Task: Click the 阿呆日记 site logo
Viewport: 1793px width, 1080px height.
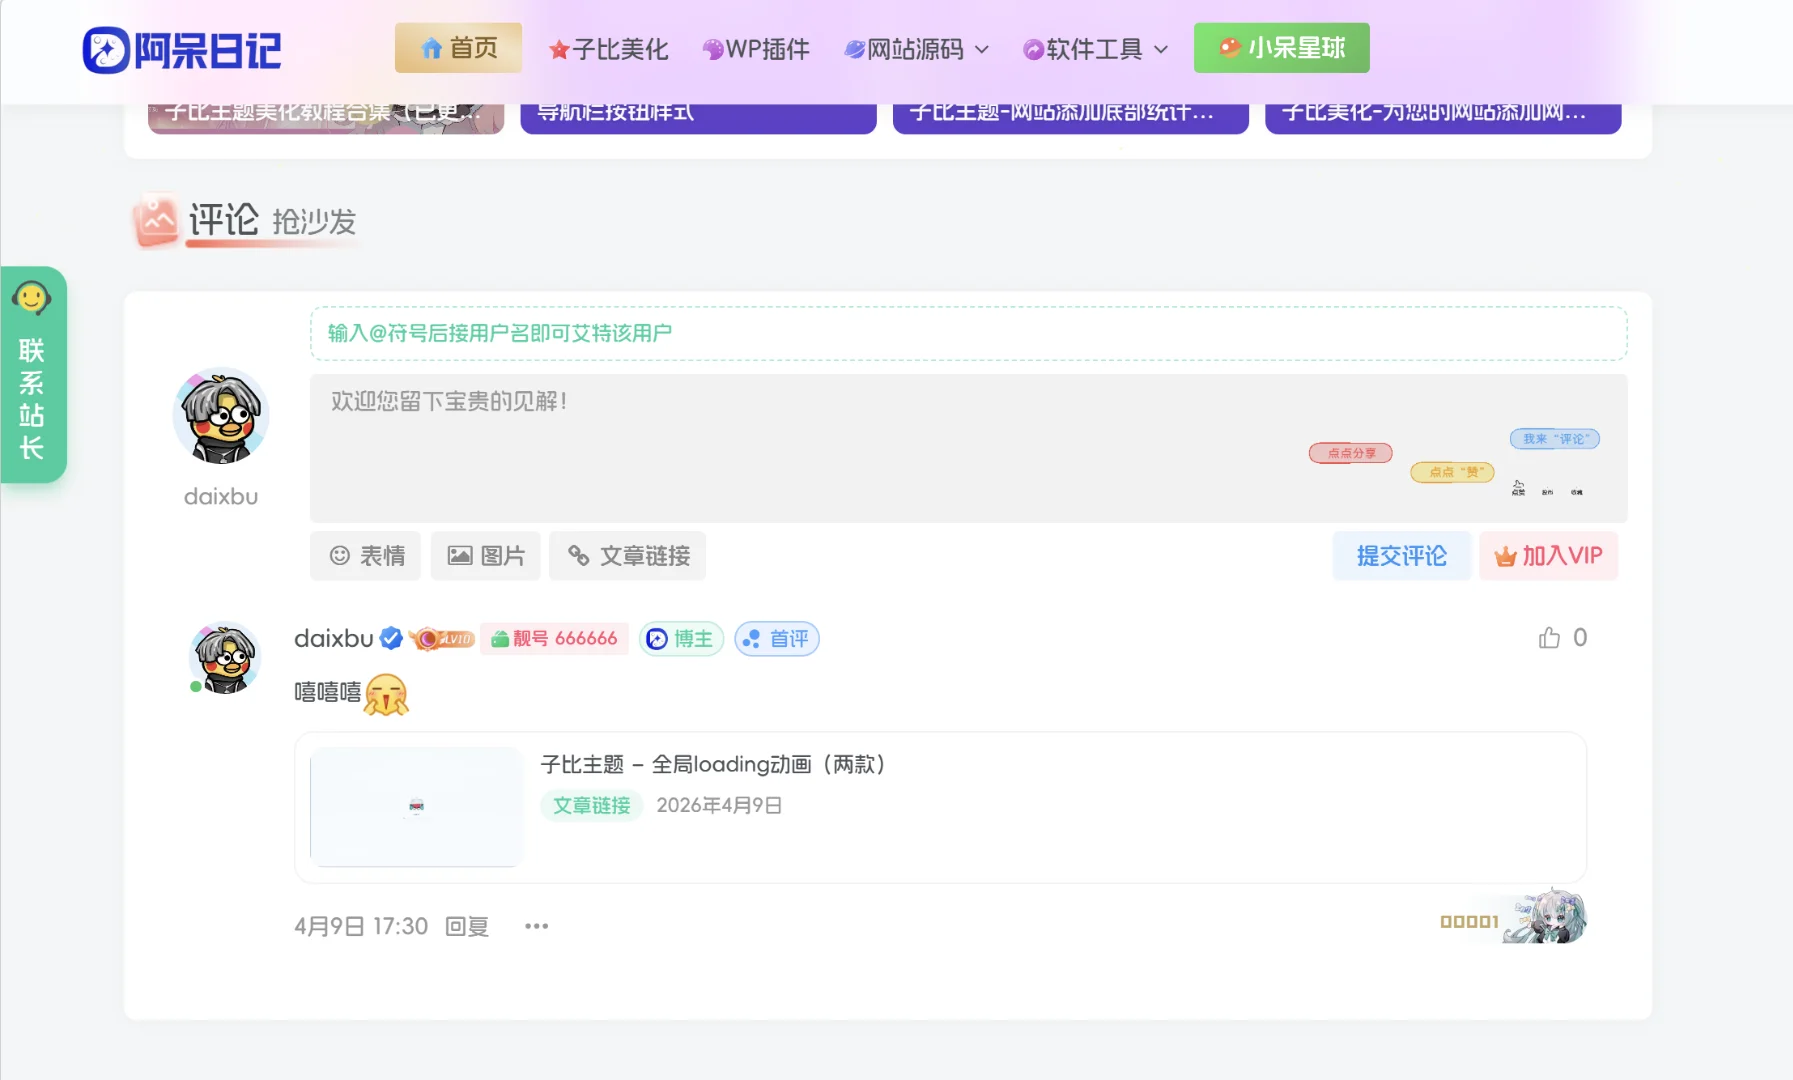Action: (181, 50)
